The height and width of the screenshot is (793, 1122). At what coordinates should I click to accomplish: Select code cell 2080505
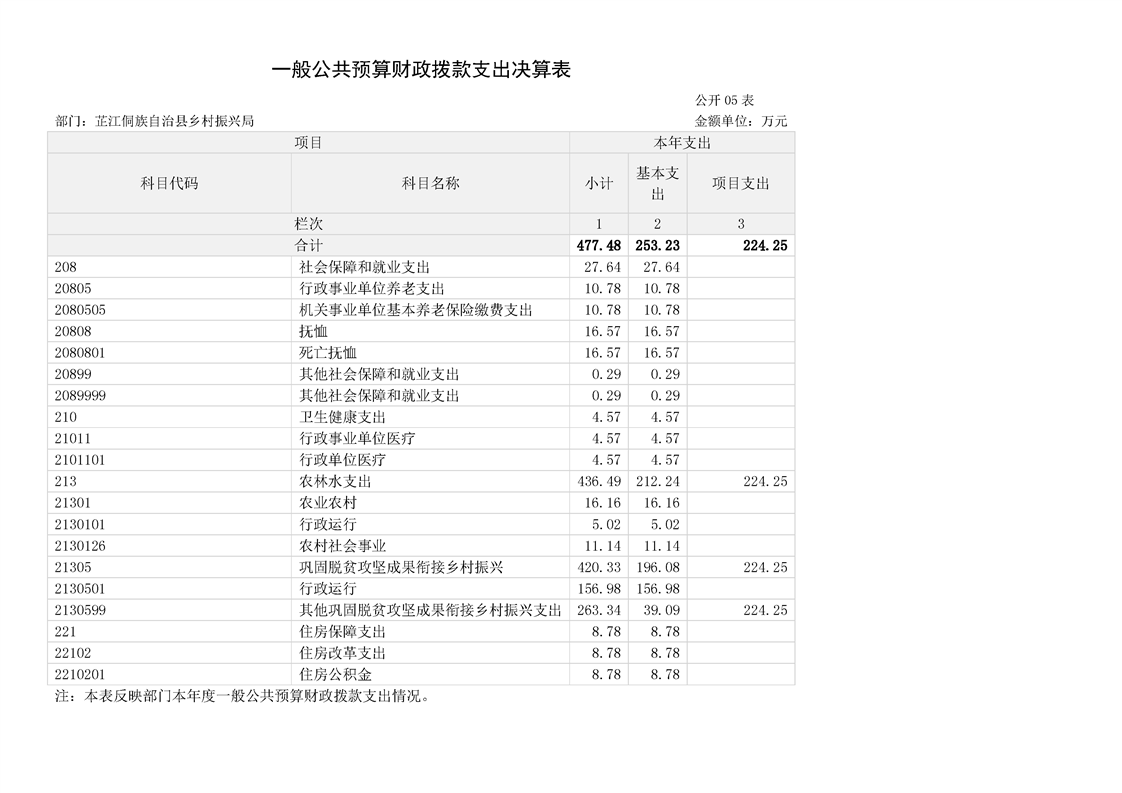[80, 310]
